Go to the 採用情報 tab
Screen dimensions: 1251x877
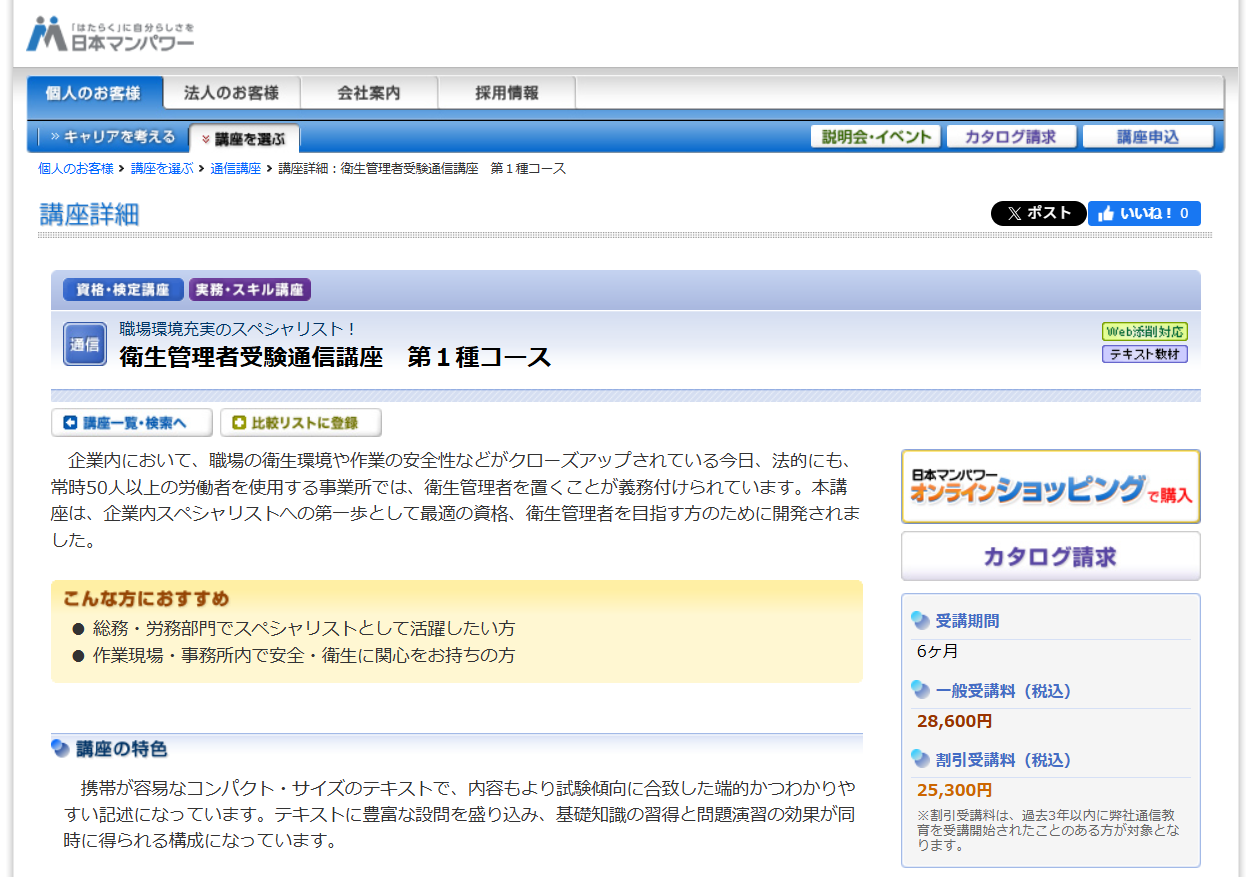click(506, 93)
